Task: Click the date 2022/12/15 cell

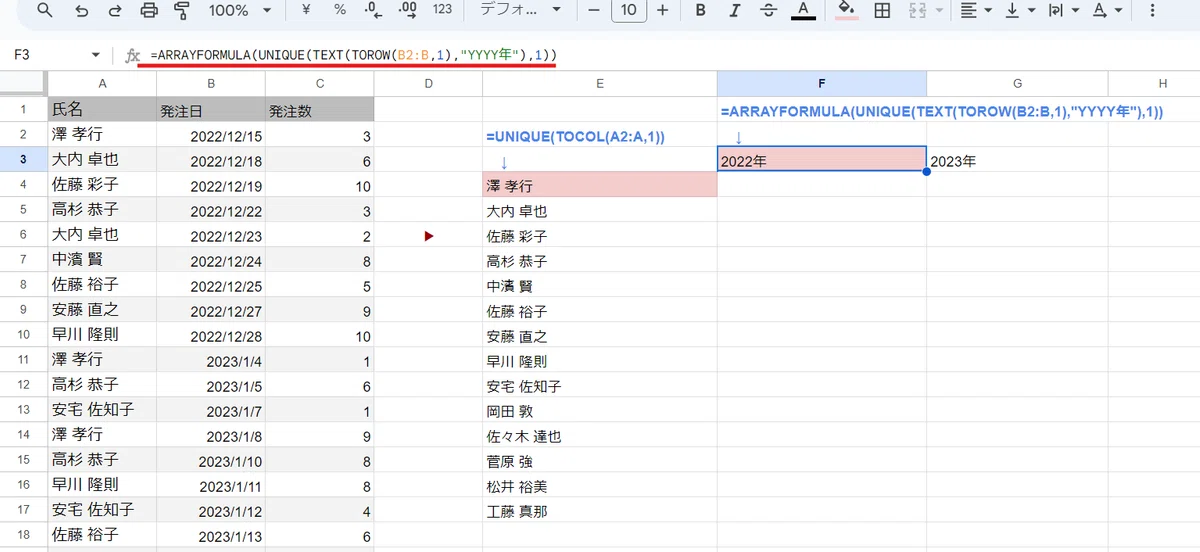Action: pos(211,135)
